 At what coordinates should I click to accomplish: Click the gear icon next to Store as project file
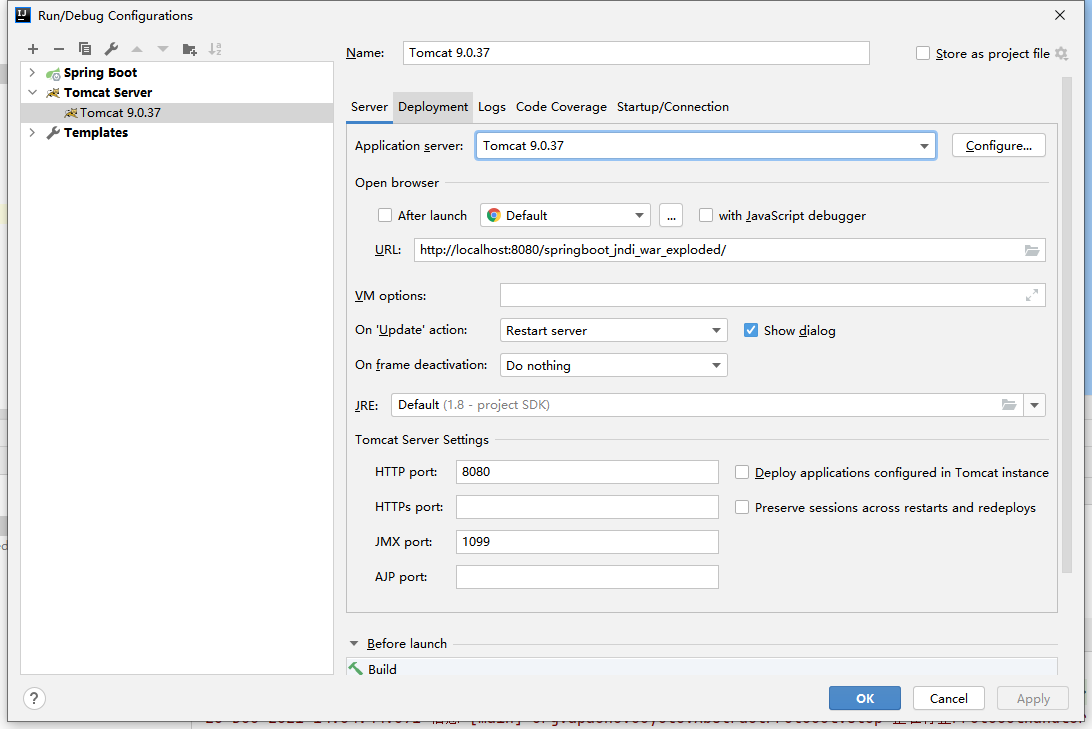click(x=1061, y=54)
